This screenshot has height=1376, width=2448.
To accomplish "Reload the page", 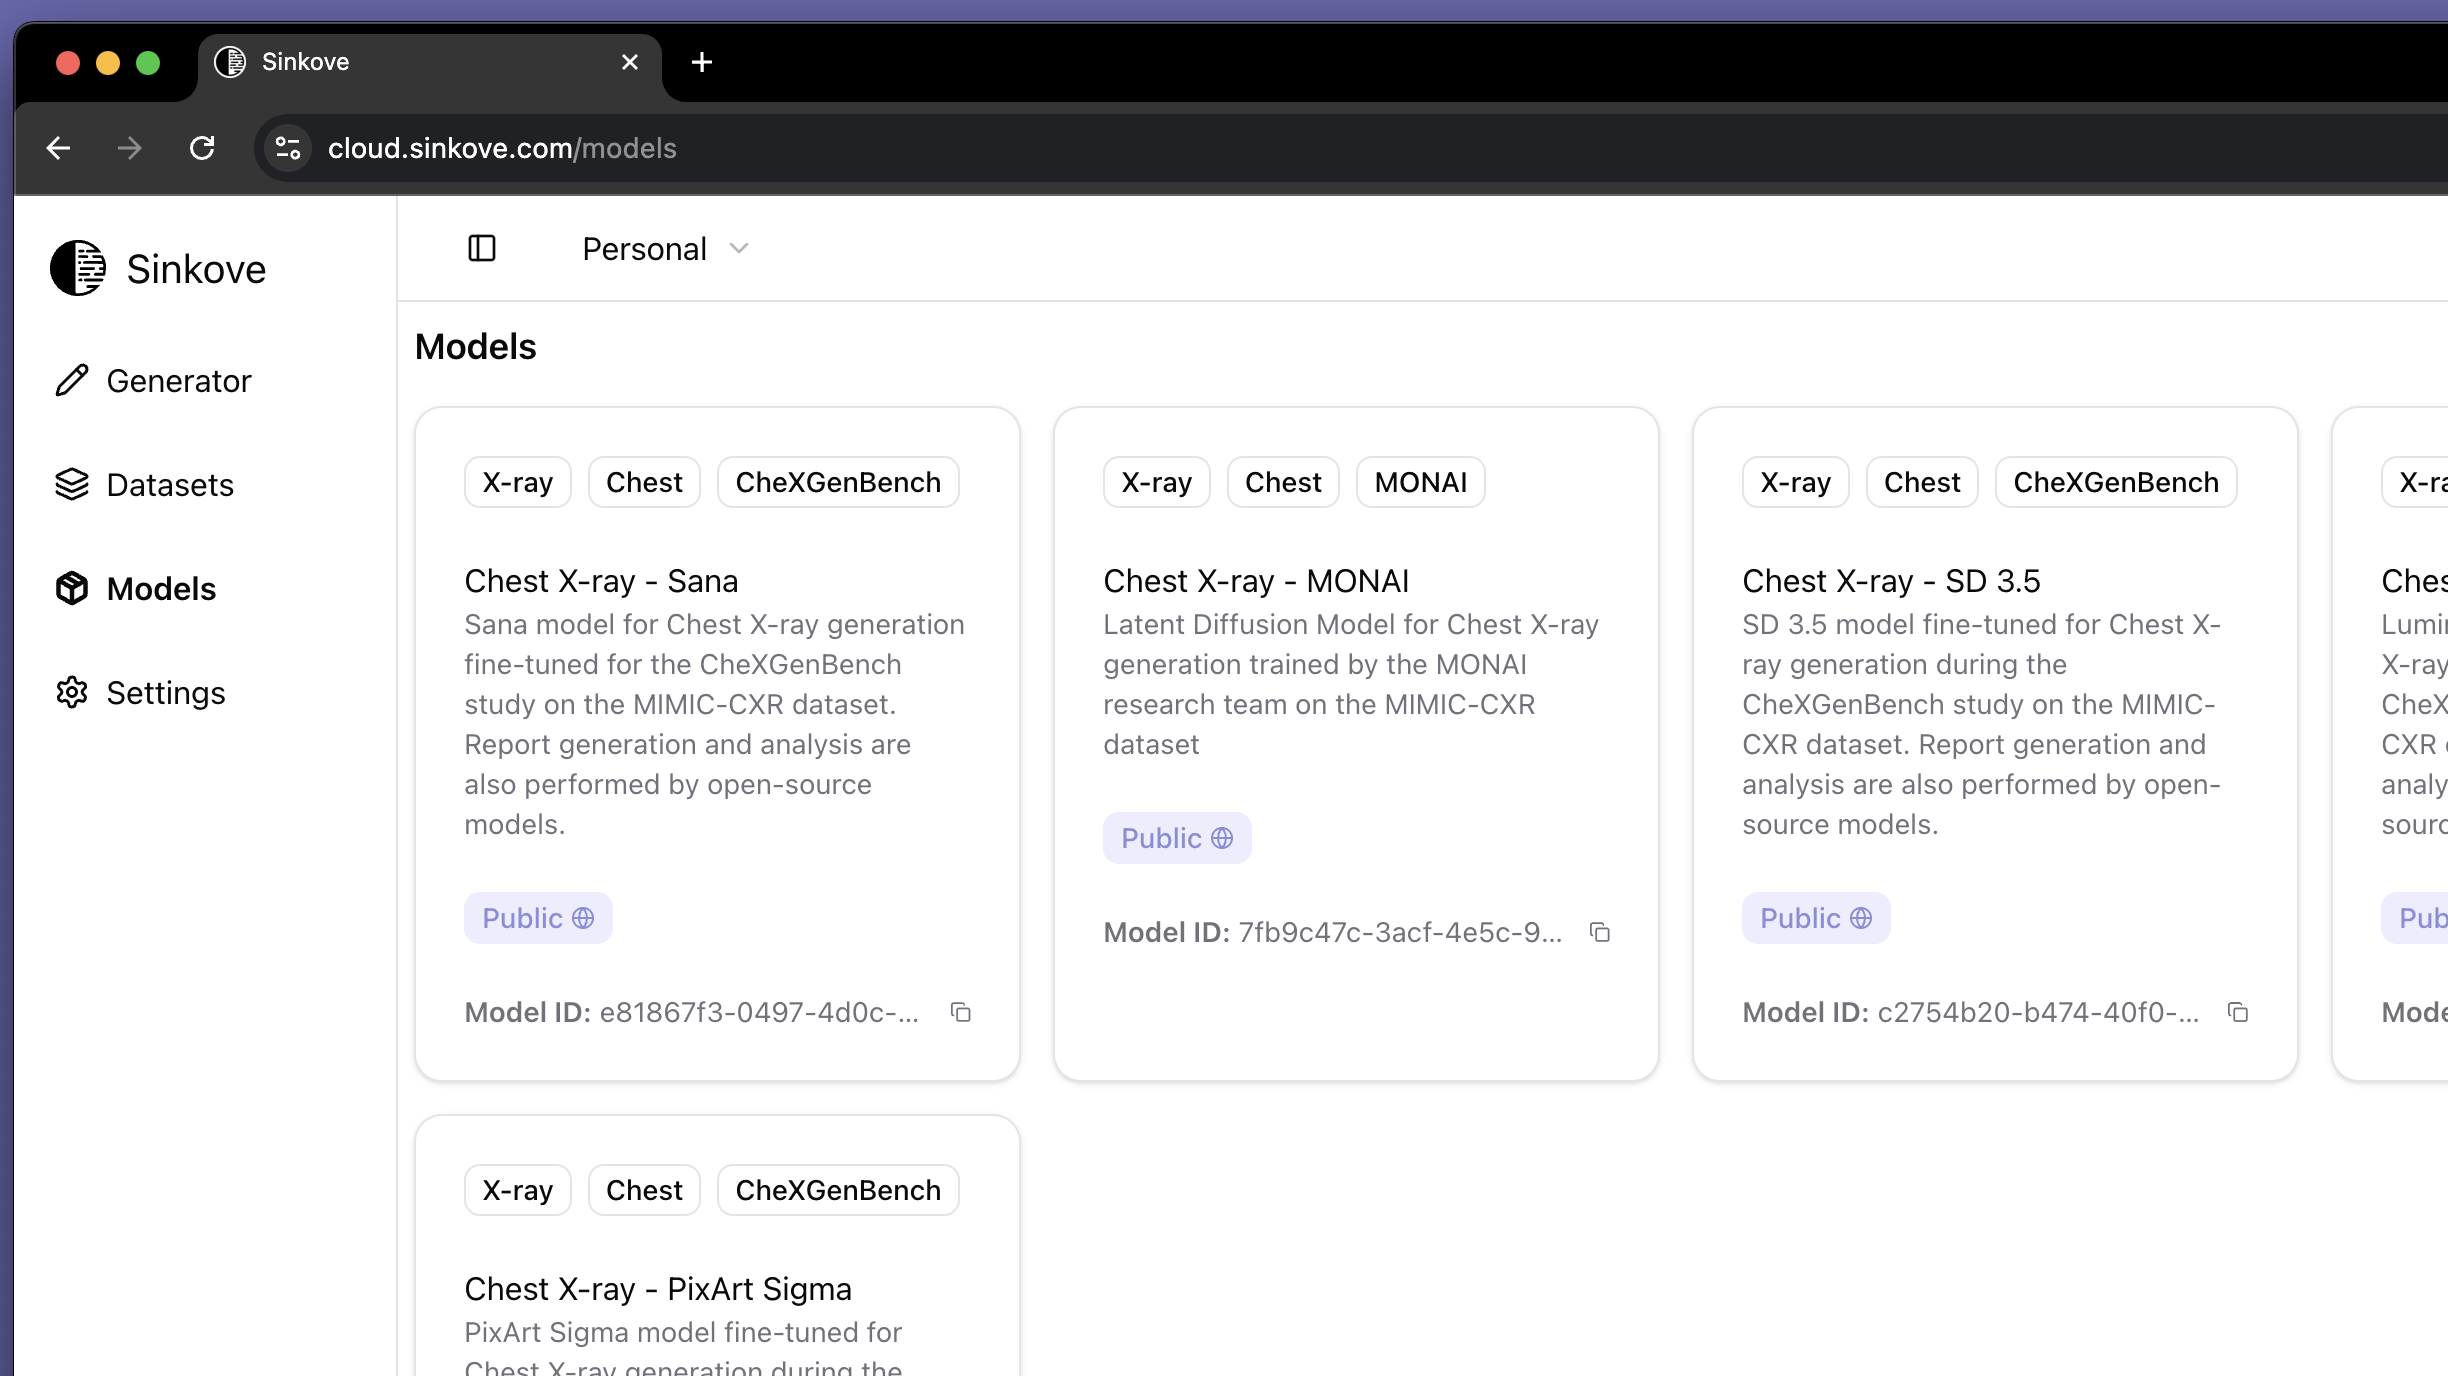I will point(202,148).
